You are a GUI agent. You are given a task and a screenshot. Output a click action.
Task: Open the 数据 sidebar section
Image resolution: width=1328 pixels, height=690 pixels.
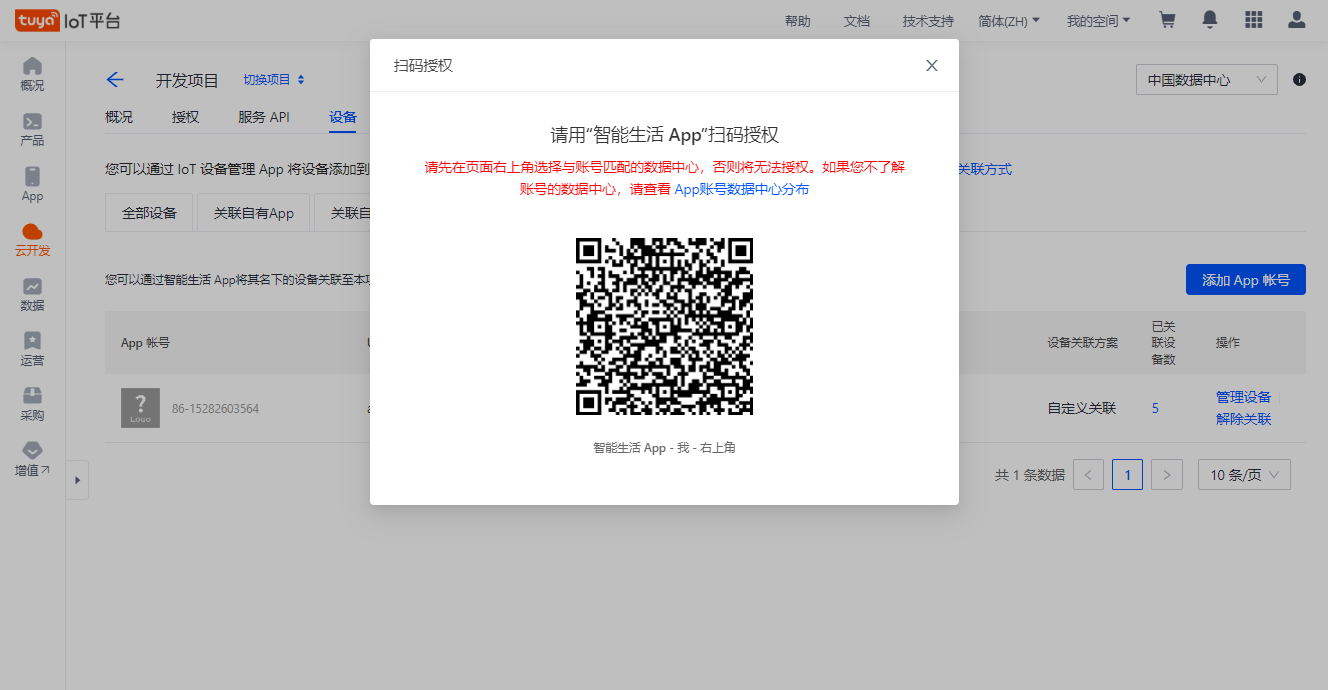32,294
